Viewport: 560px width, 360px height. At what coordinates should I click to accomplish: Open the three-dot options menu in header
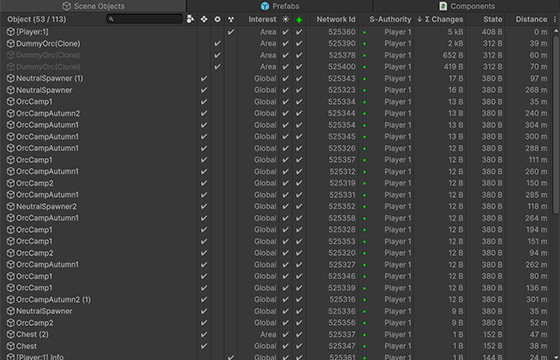[555, 19]
